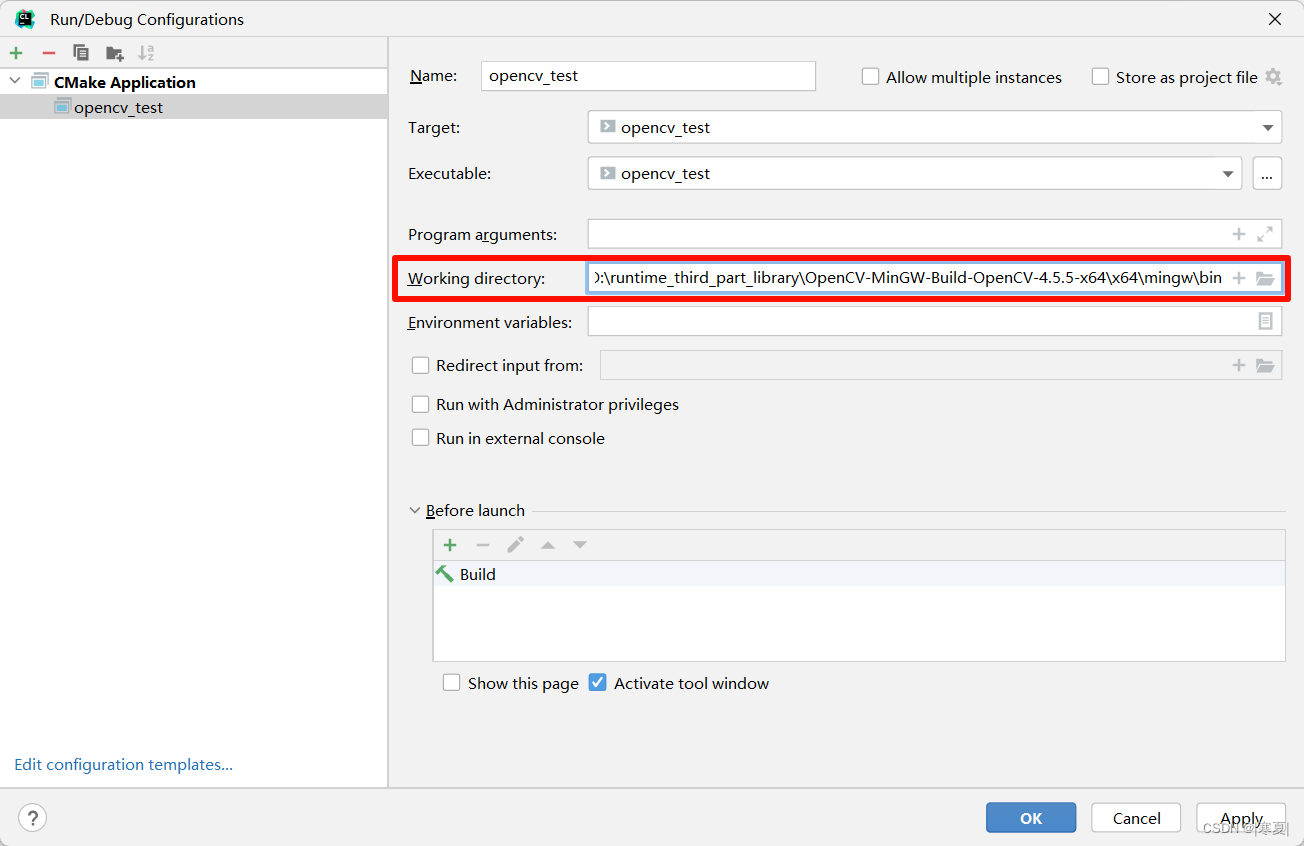Insert macro in Redirect input field
This screenshot has width=1304, height=846.
[x=1238, y=365]
